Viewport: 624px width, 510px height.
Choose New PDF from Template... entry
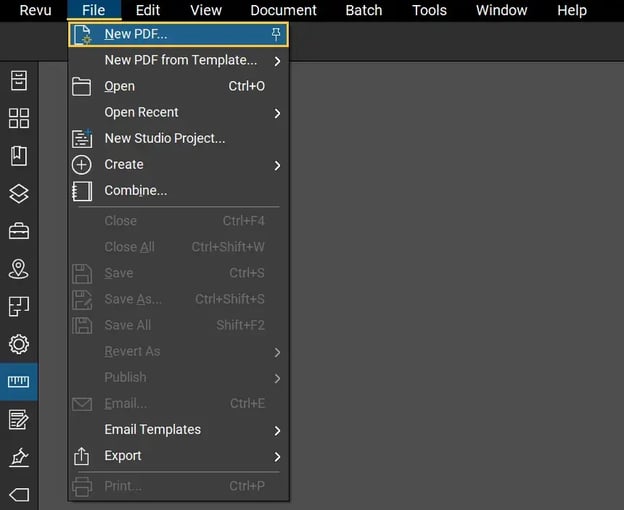tap(178, 60)
